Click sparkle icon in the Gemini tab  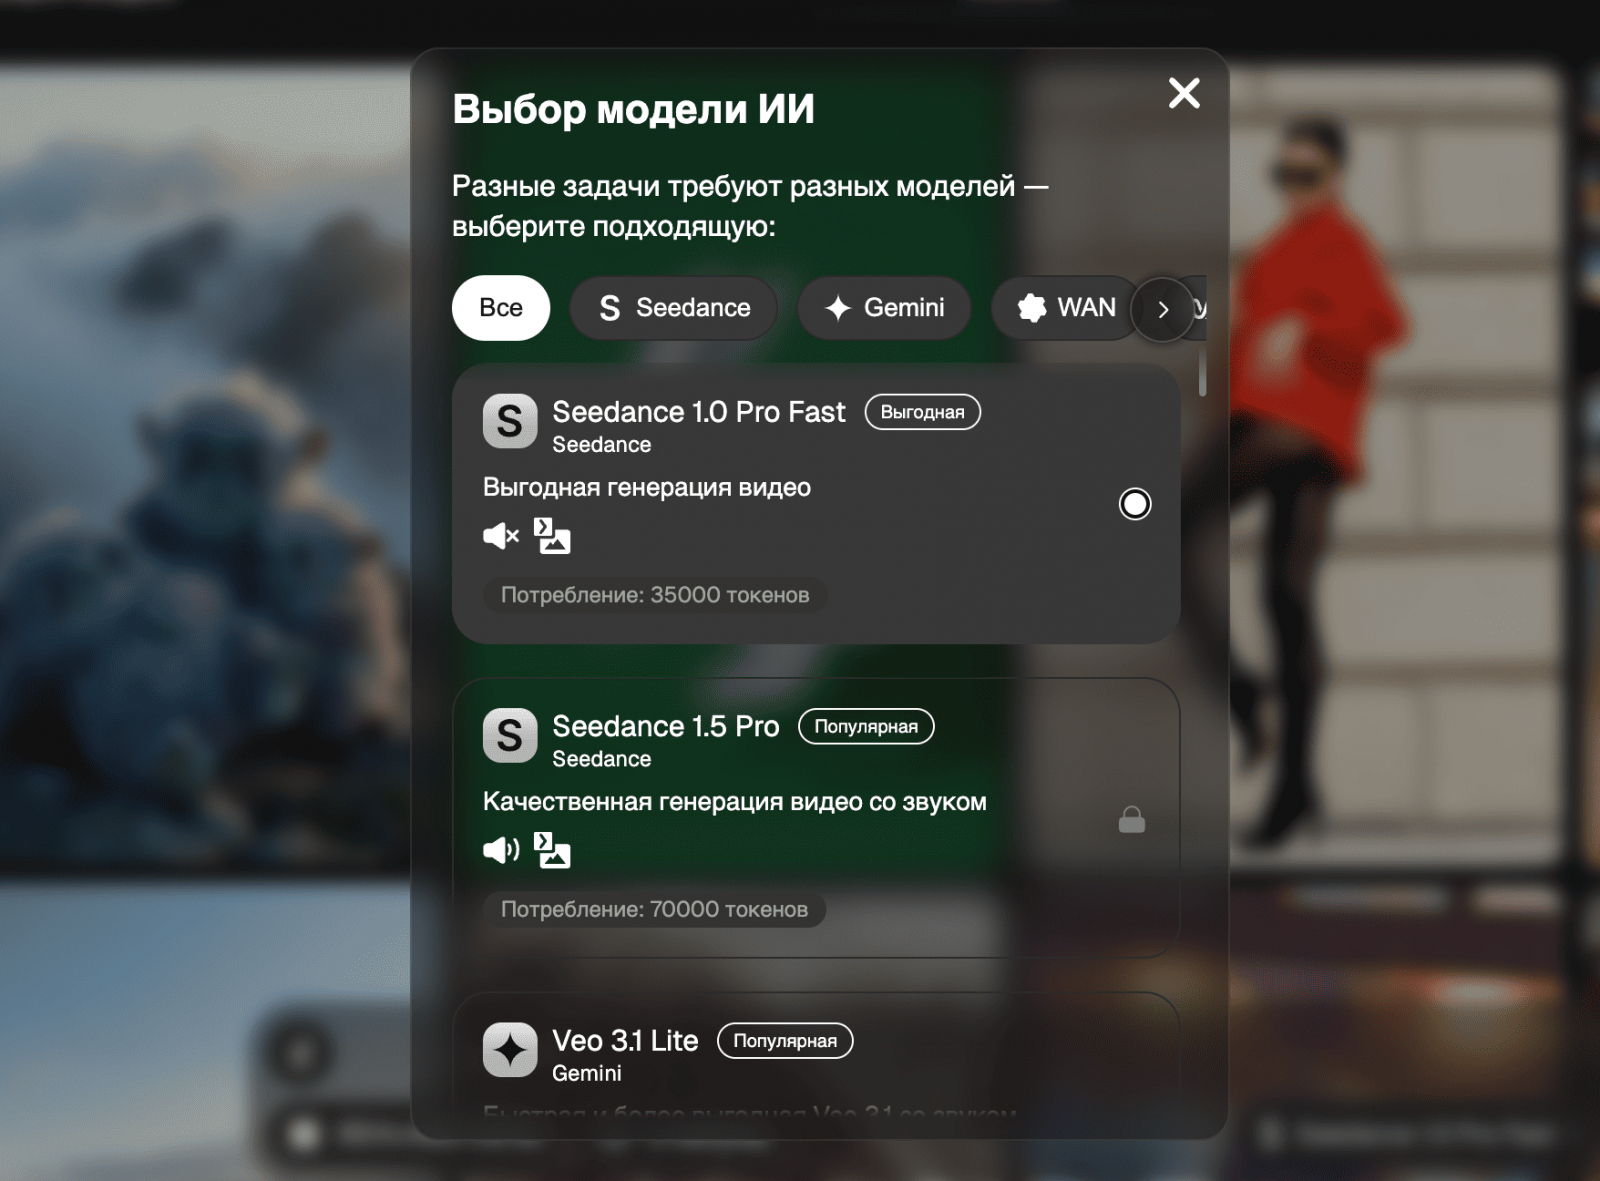(838, 308)
